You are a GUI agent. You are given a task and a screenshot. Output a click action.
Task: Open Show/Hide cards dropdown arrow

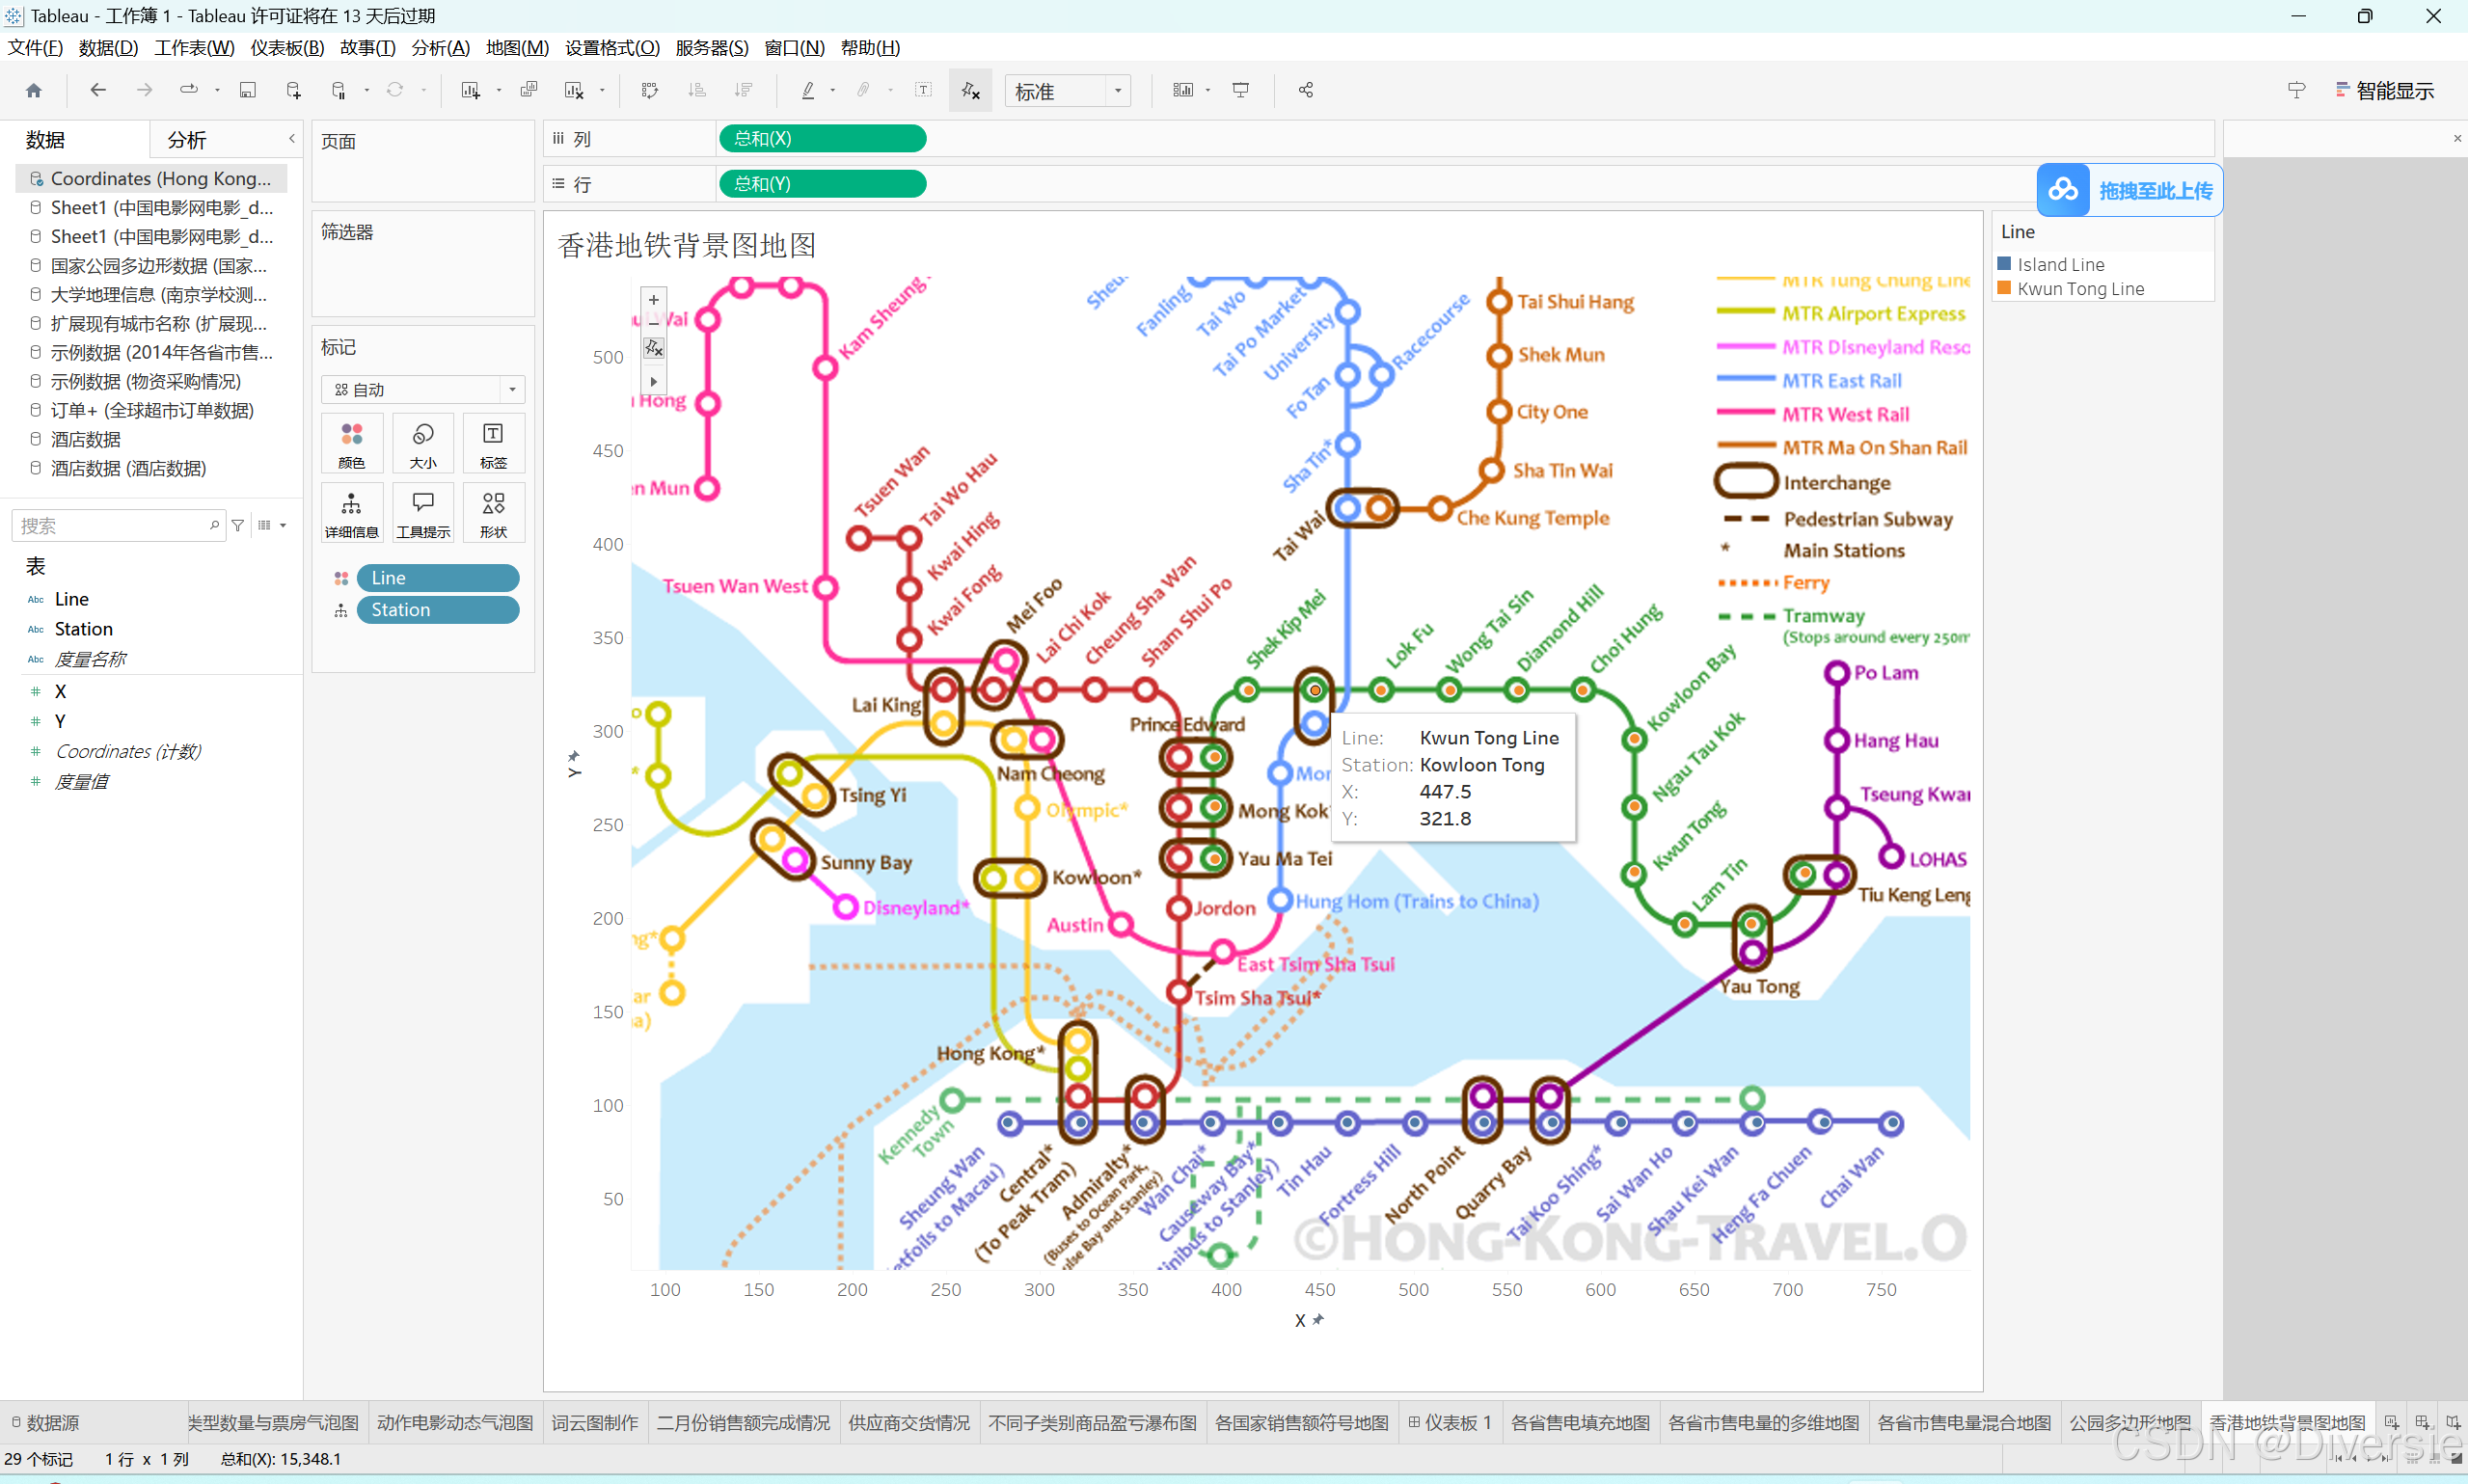[x=1208, y=91]
